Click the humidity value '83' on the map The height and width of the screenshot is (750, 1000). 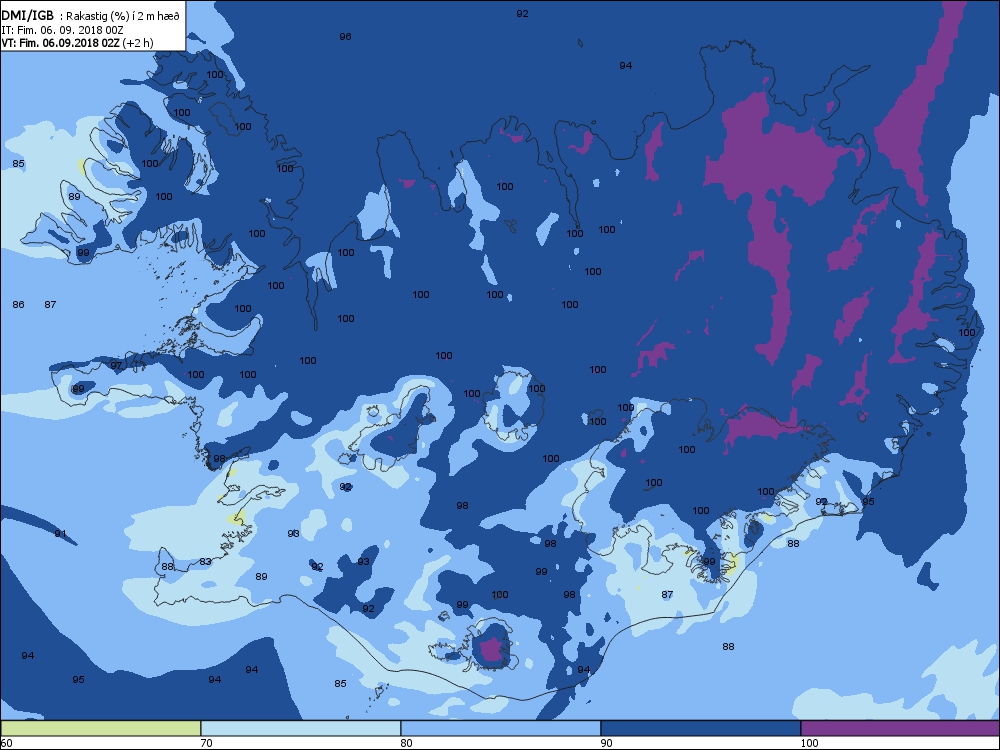[205, 562]
